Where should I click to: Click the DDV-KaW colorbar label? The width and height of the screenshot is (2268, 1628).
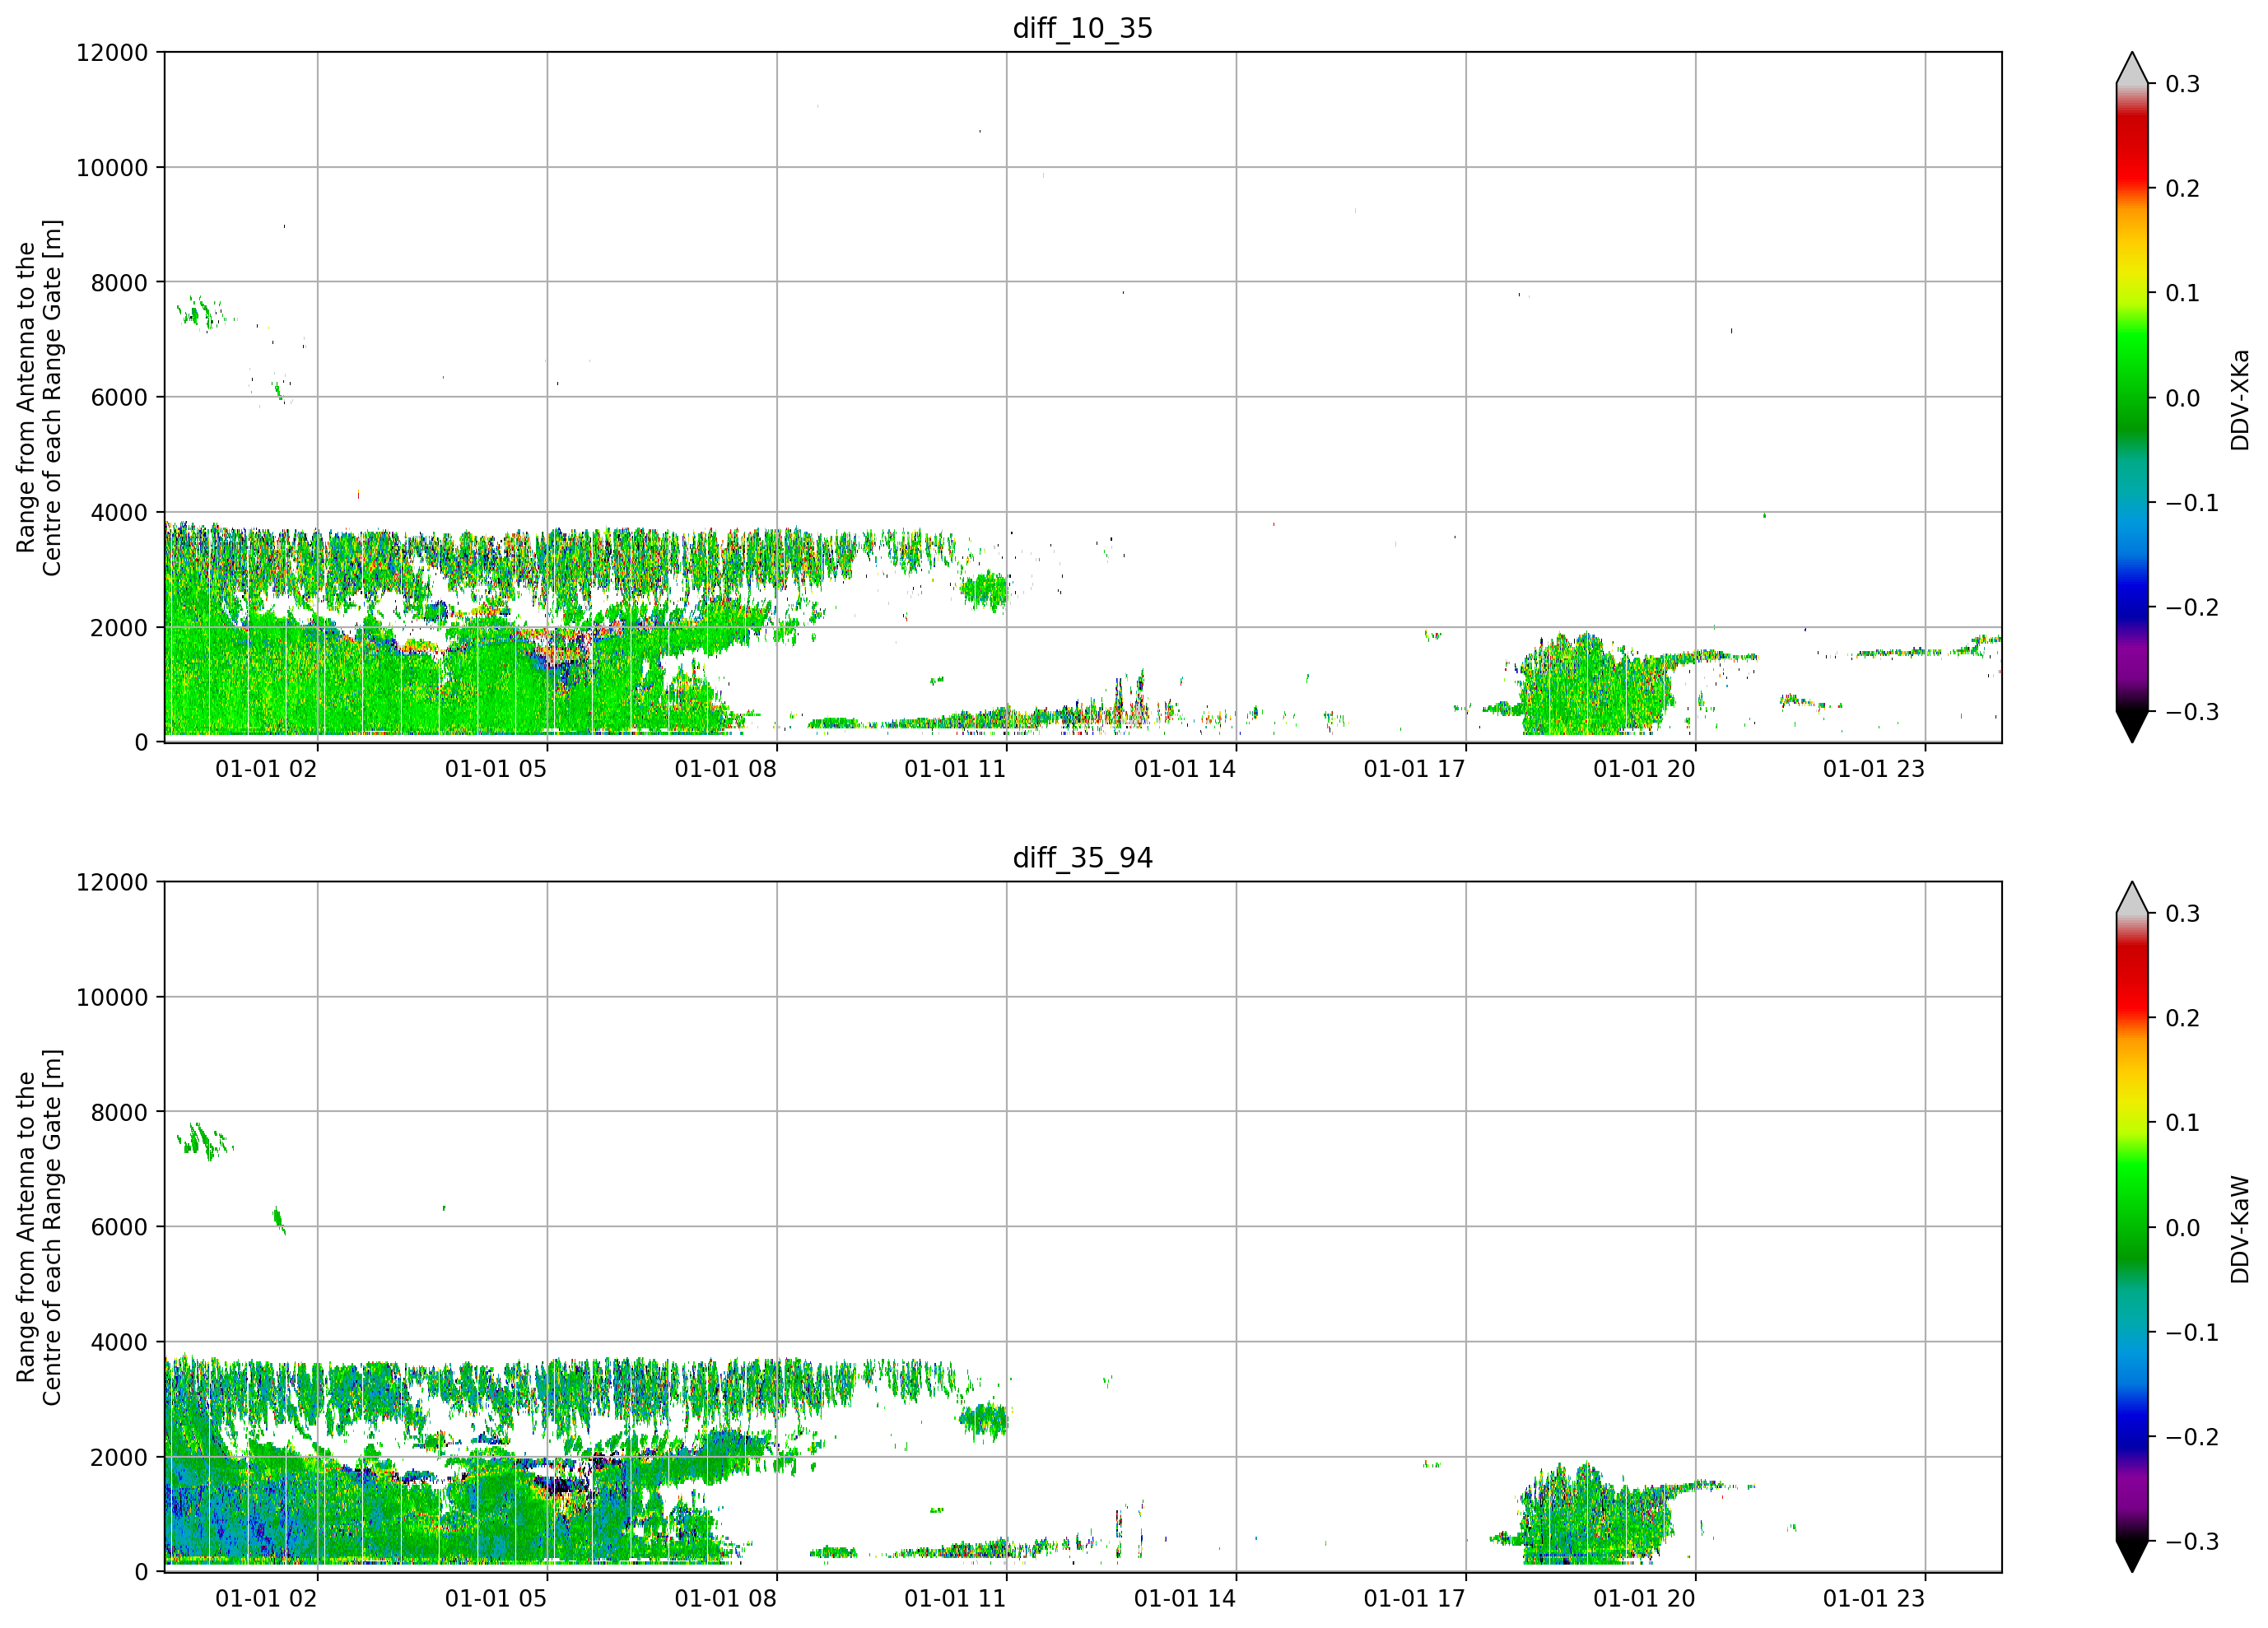pyautogui.click(x=2239, y=1228)
